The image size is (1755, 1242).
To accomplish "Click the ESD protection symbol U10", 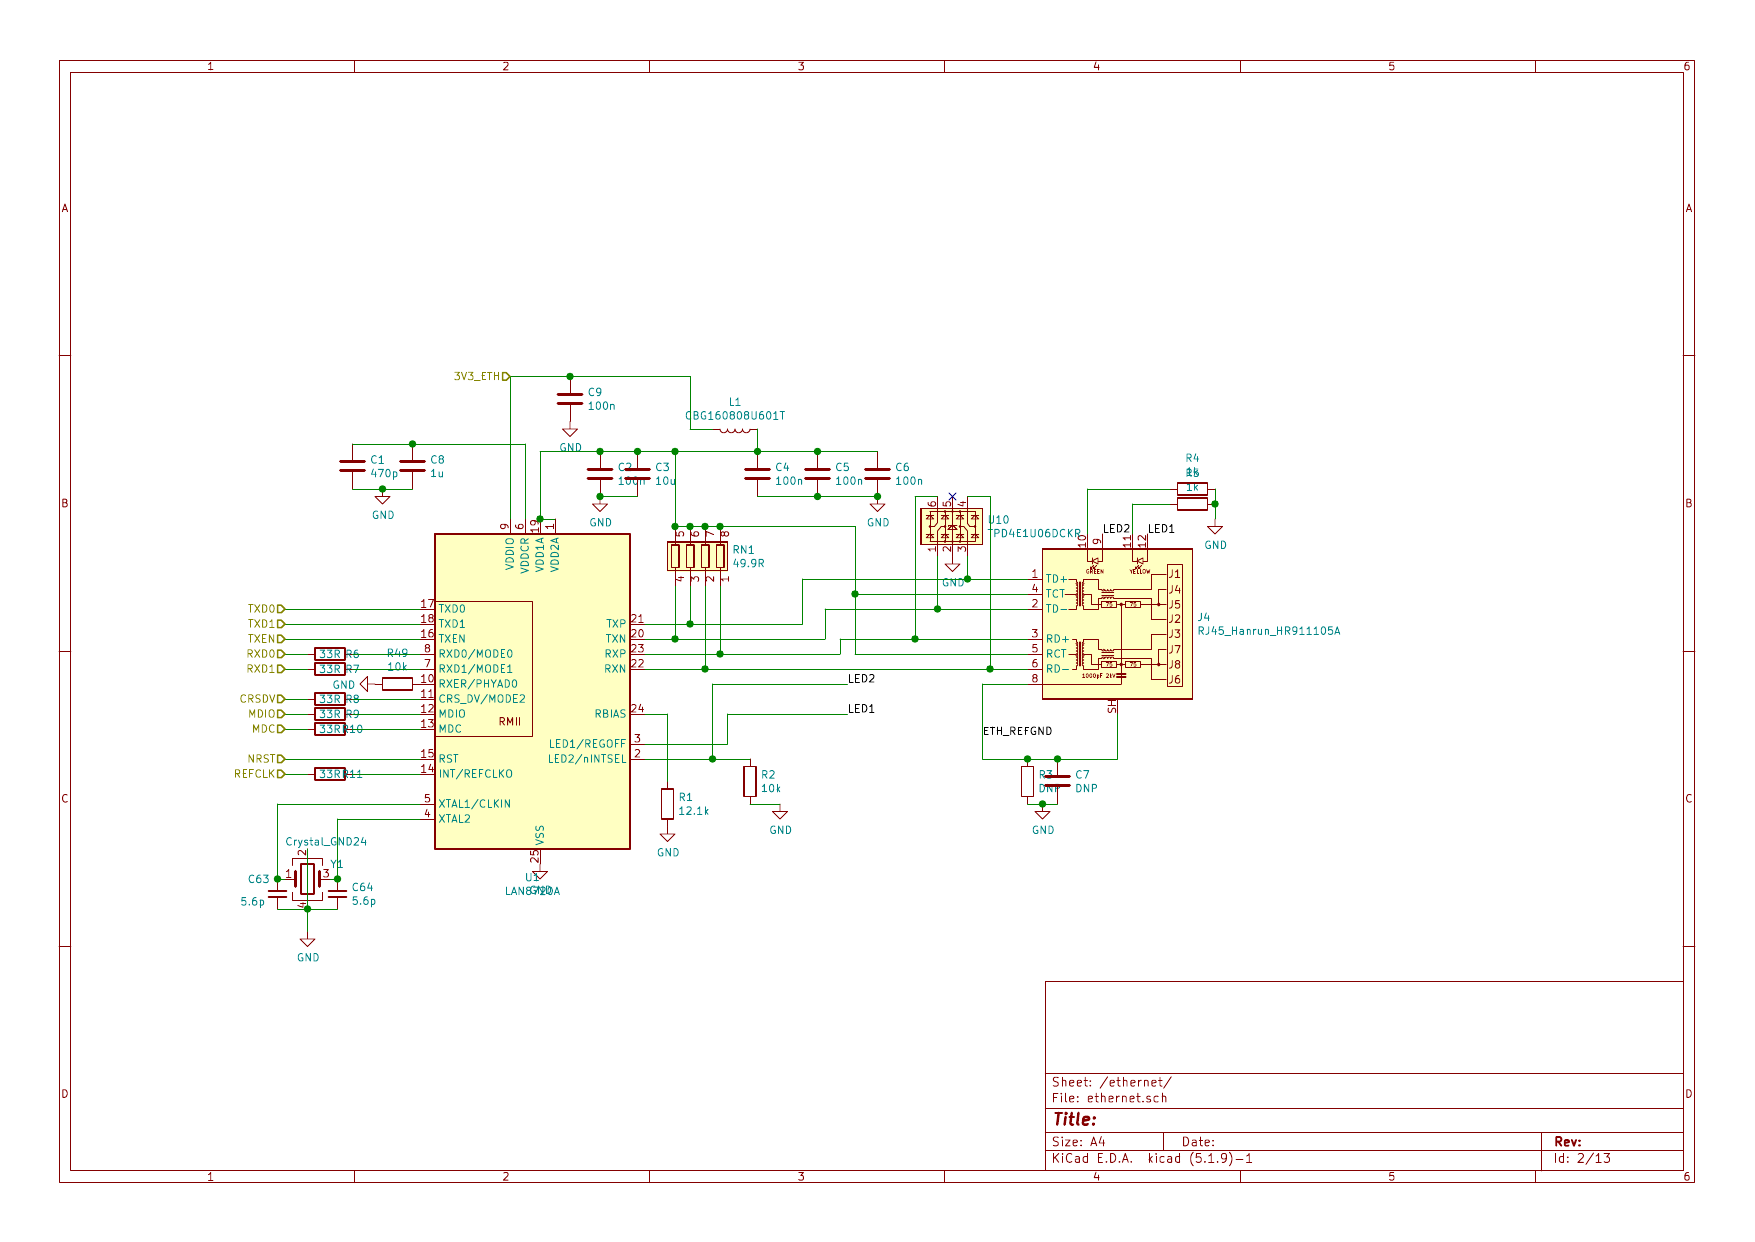I will [951, 526].
